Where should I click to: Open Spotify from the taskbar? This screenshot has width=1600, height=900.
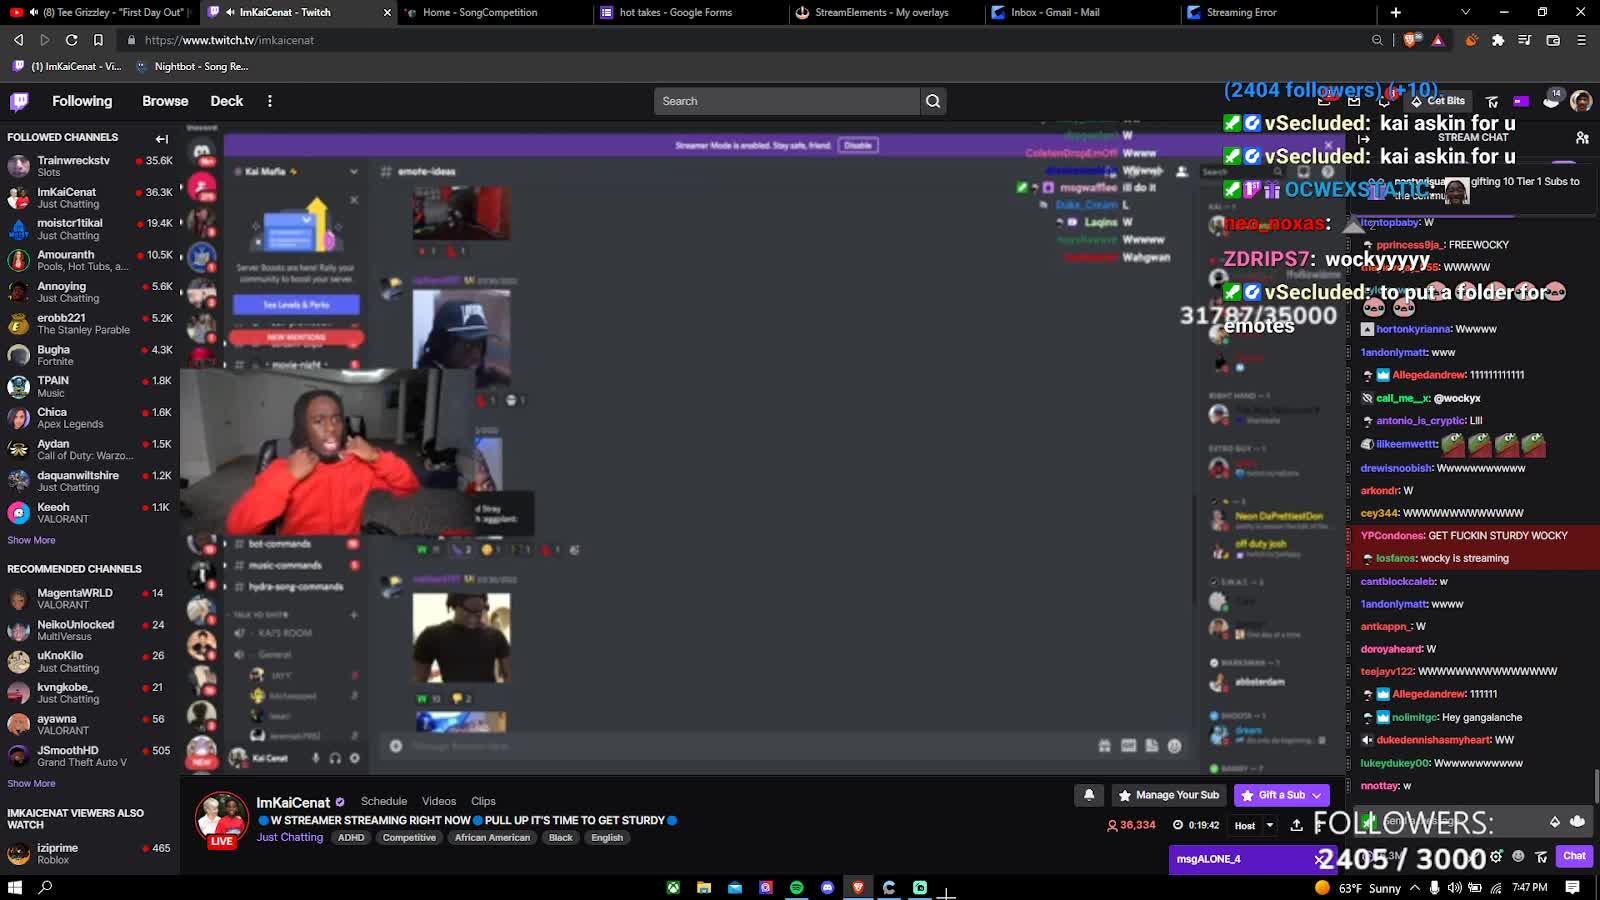pos(796,887)
